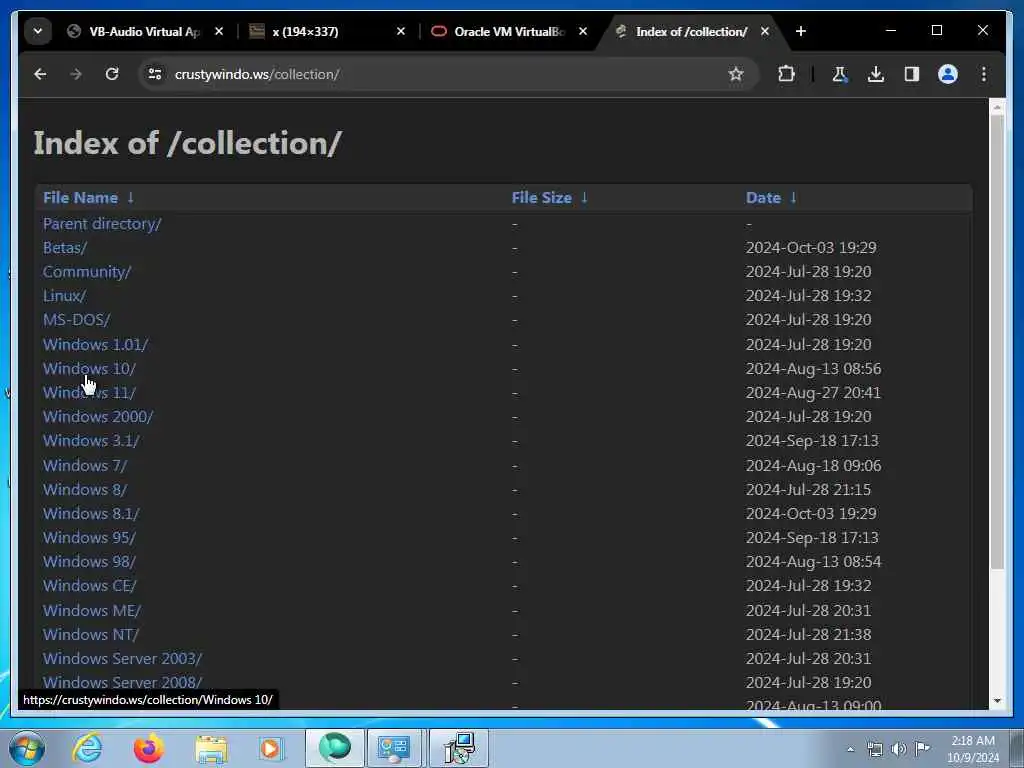Open the Windows 2000/ folder link
The width and height of the screenshot is (1024, 768).
click(x=98, y=417)
